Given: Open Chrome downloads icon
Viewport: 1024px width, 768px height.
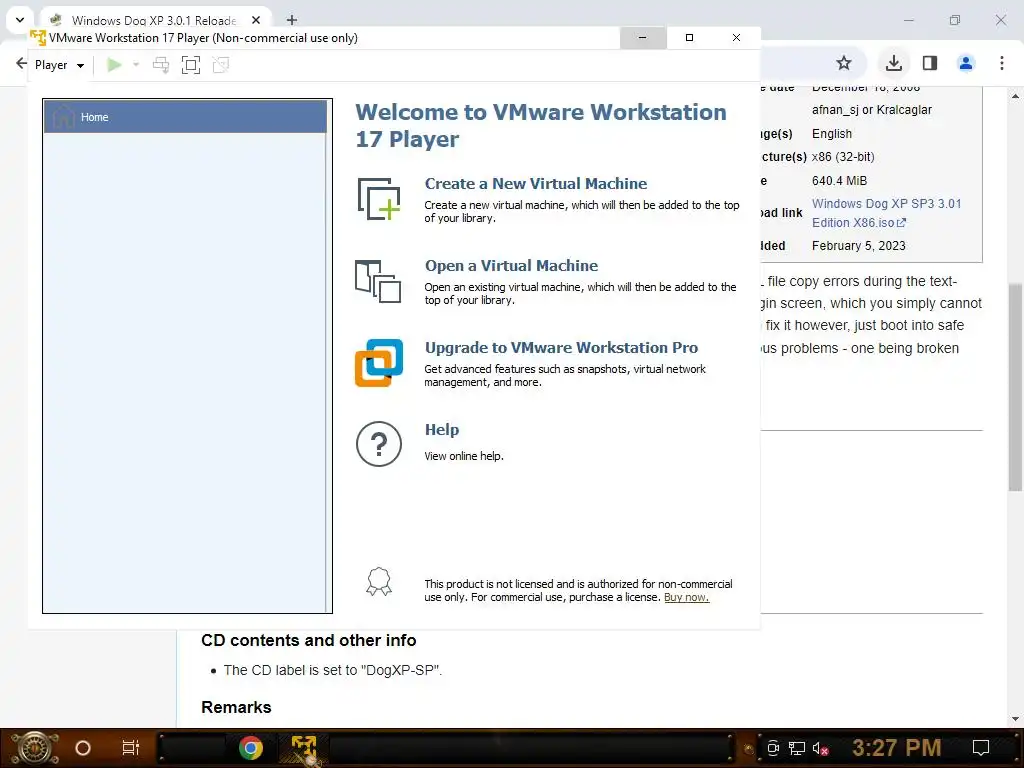Looking at the screenshot, I should (x=894, y=63).
